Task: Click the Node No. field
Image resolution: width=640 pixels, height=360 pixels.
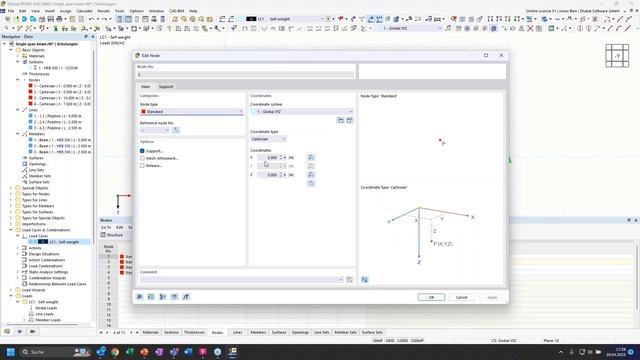Action: (x=245, y=75)
